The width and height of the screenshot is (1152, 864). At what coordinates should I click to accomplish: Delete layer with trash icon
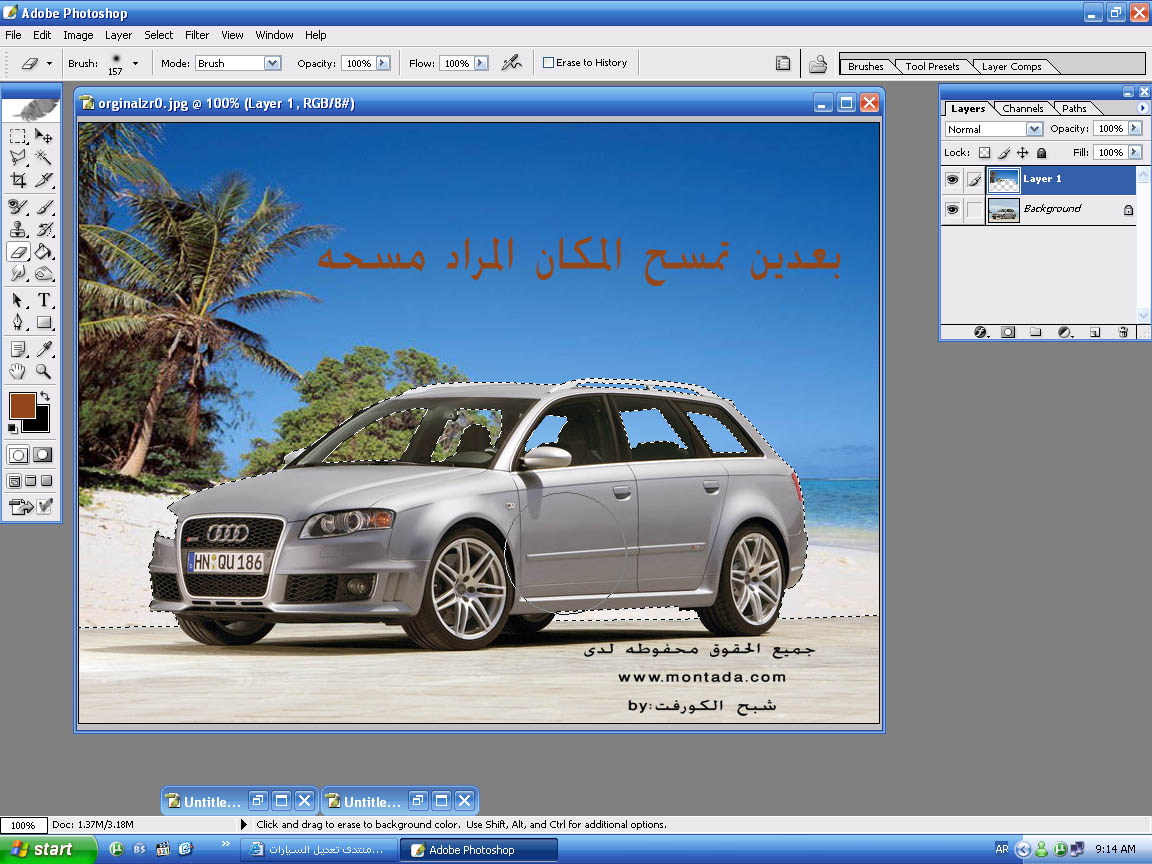pos(1123,332)
